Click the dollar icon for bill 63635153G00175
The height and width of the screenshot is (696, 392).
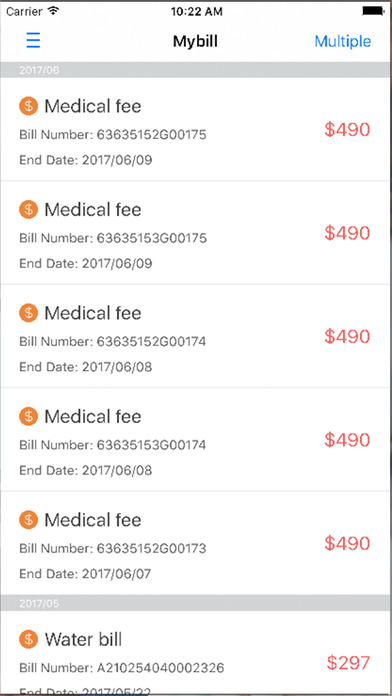29,210
